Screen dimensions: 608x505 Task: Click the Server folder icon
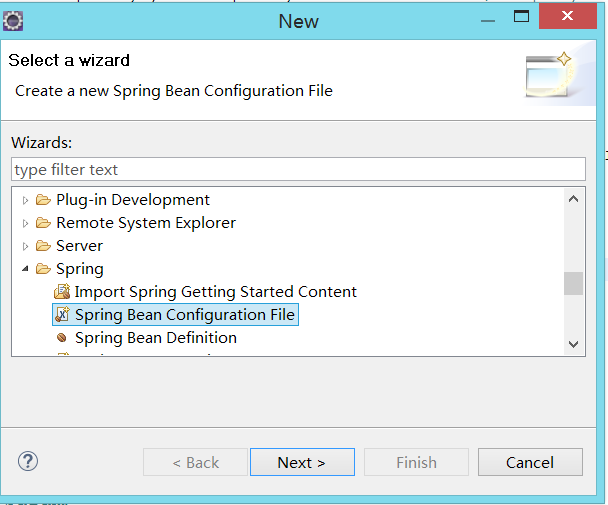click(43, 246)
